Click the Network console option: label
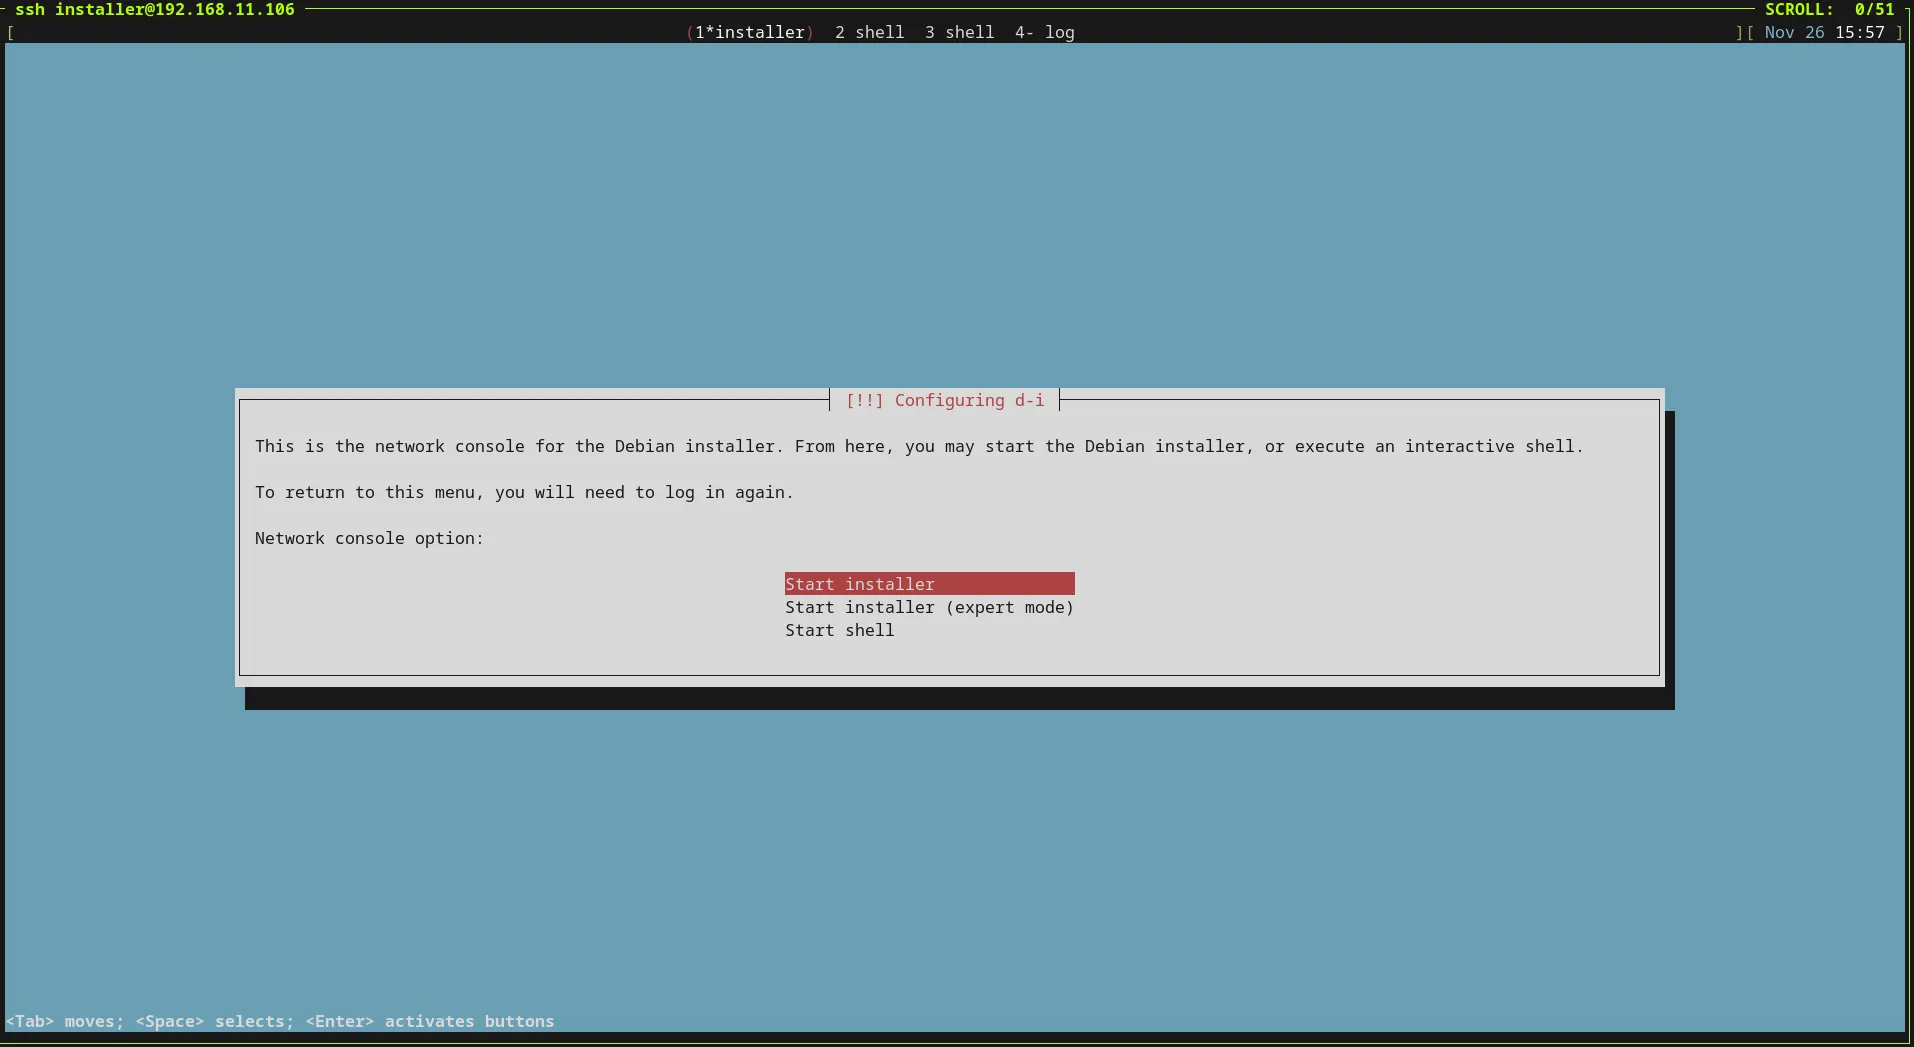 point(369,538)
